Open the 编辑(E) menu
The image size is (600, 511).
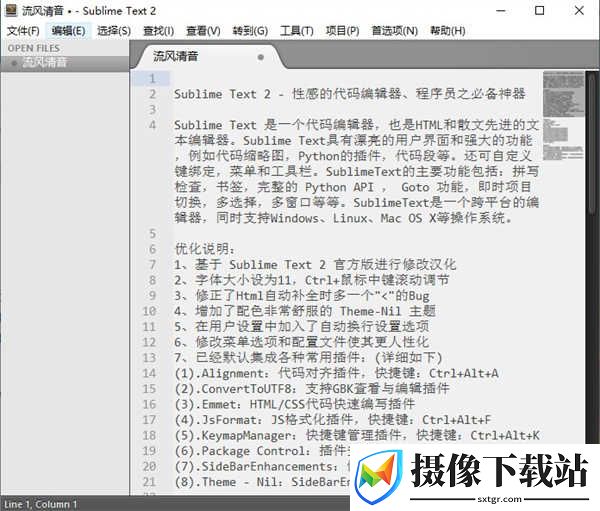pyautogui.click(x=68, y=31)
